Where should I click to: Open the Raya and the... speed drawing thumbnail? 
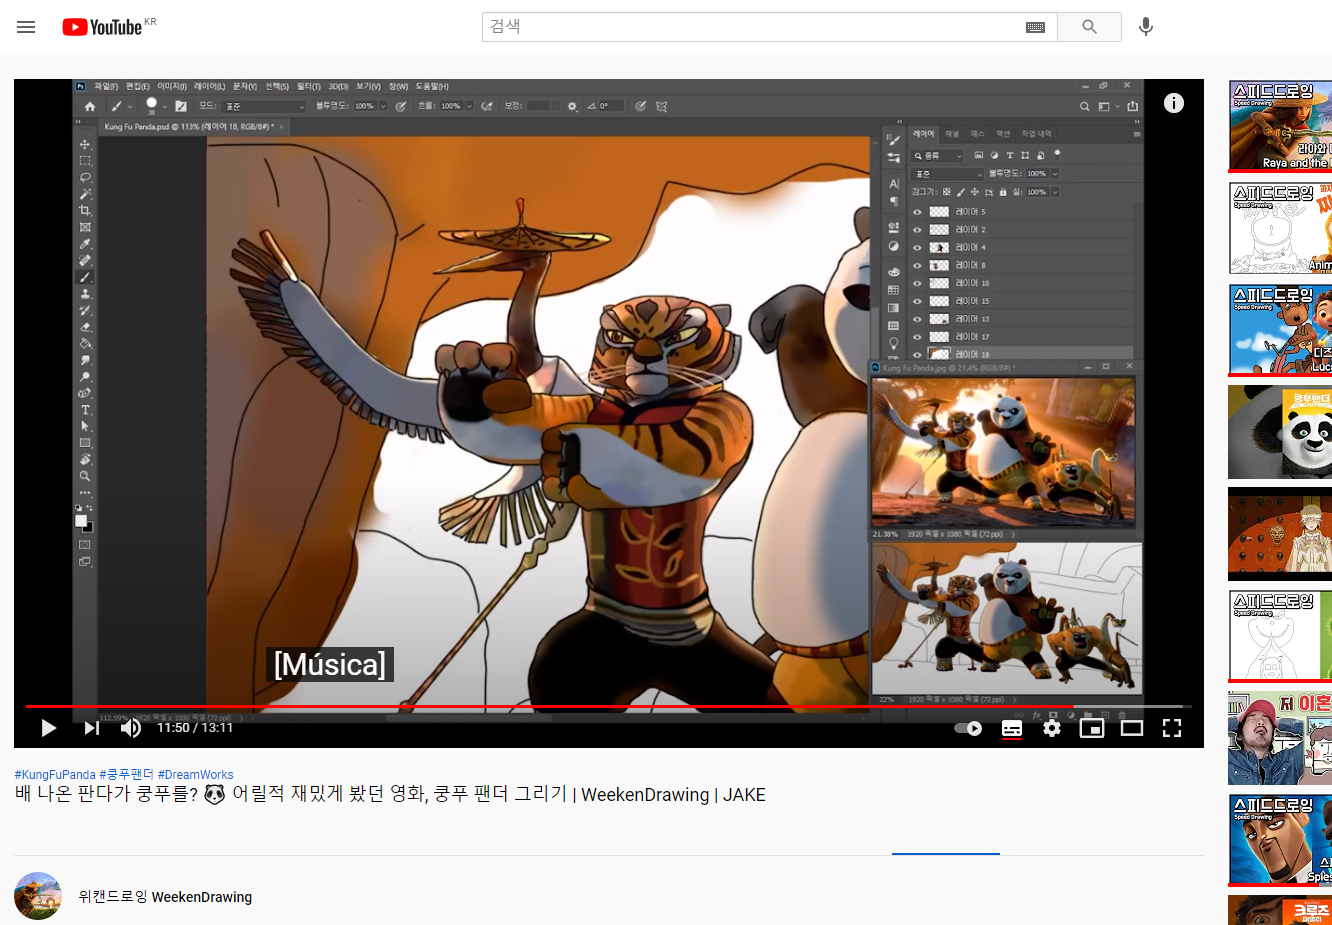point(1280,126)
